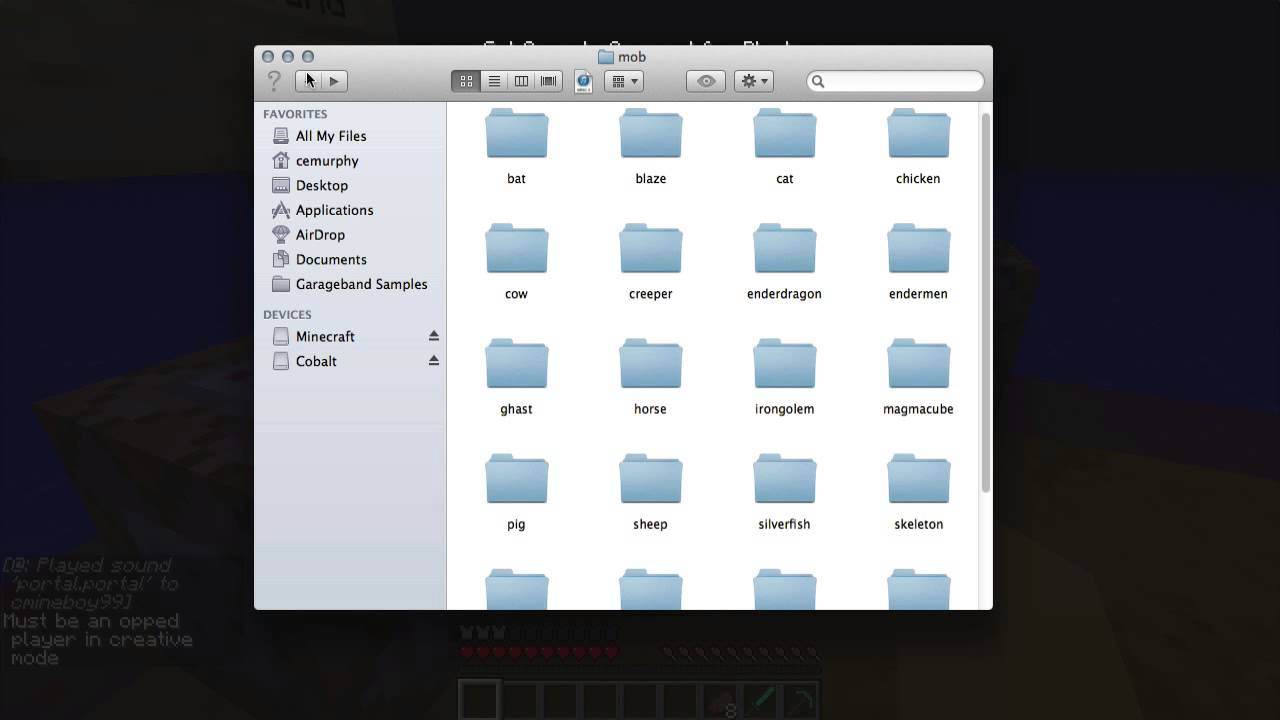Open the Action gear menu

pos(753,81)
